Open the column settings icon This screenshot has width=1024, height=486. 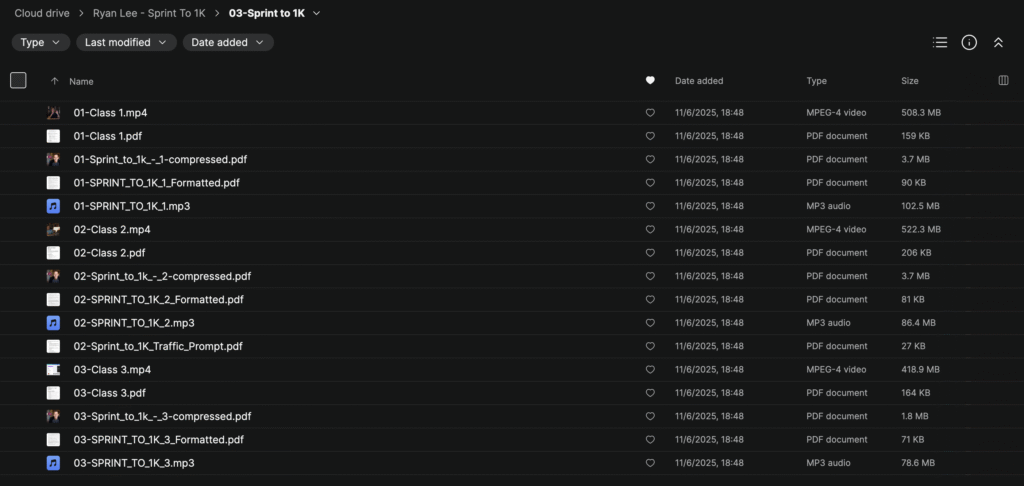coord(1003,81)
